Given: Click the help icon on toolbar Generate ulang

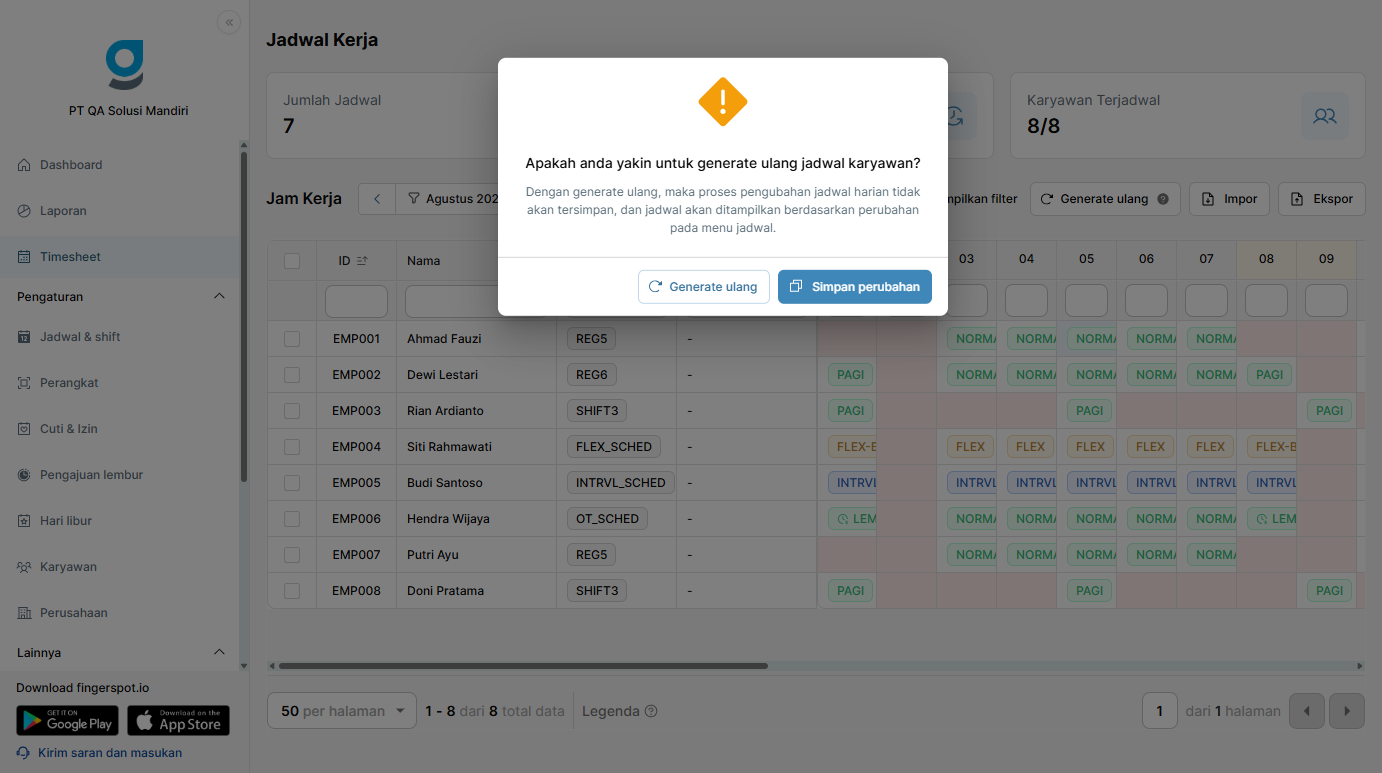Looking at the screenshot, I should pos(1163,199).
